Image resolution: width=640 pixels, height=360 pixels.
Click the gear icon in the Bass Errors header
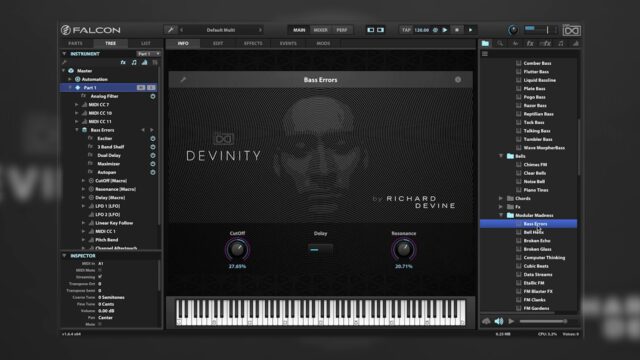tap(458, 80)
